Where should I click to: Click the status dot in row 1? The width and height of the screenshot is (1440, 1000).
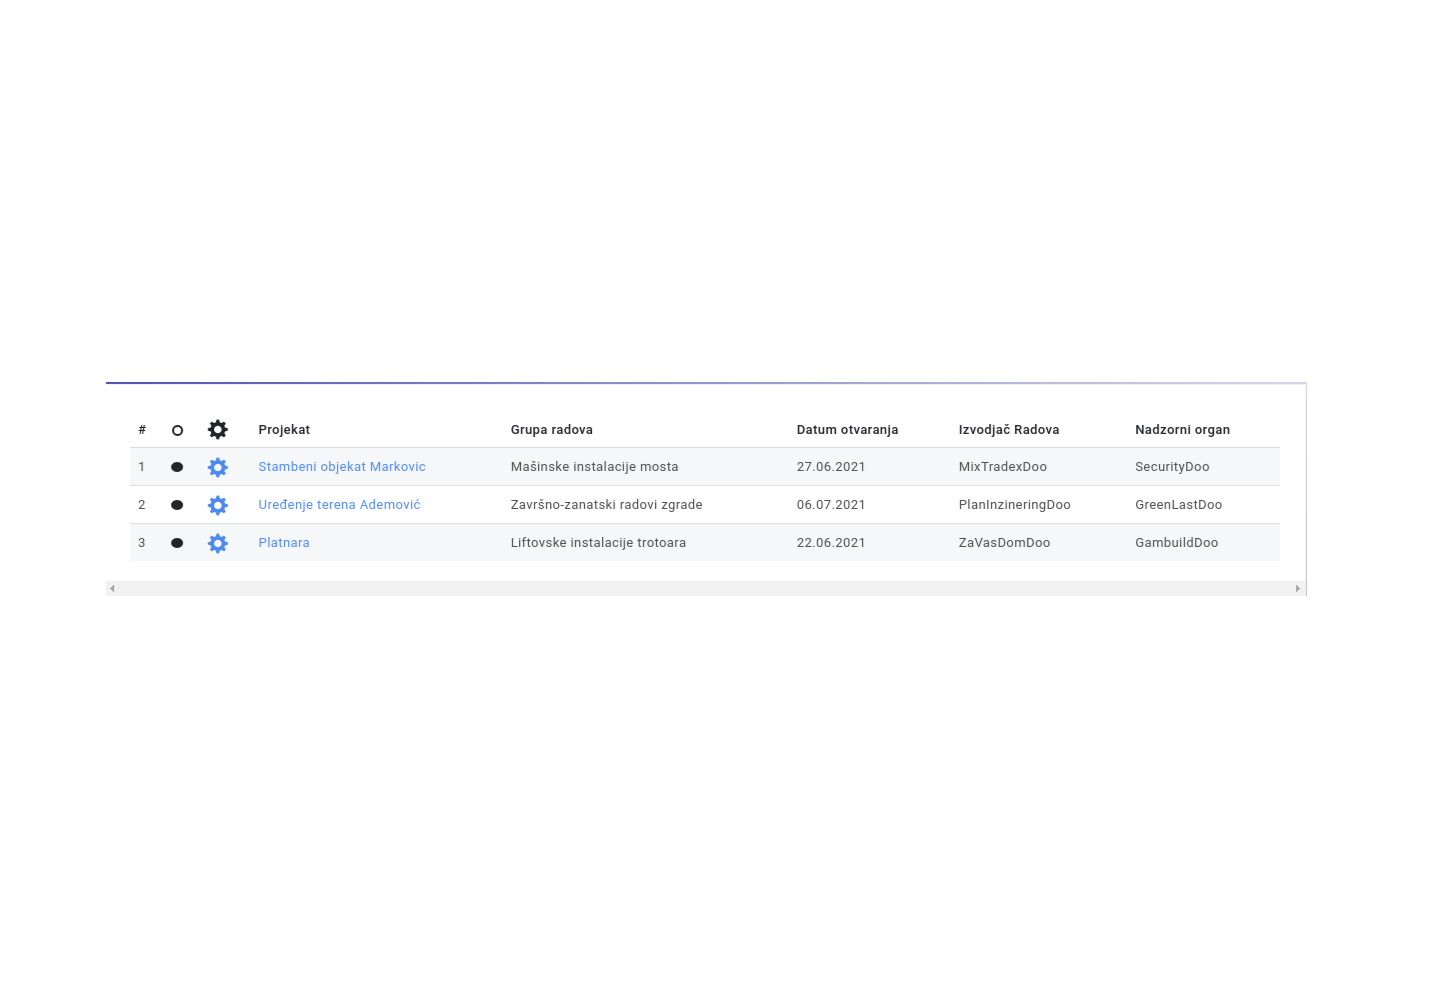point(177,467)
